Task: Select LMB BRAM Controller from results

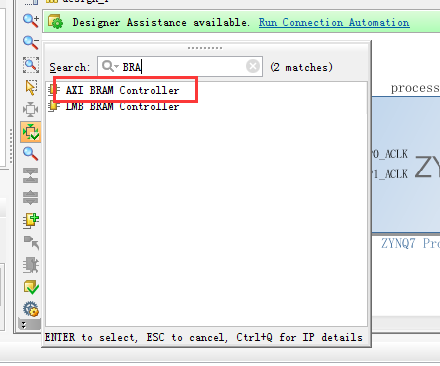Action: coord(122,107)
